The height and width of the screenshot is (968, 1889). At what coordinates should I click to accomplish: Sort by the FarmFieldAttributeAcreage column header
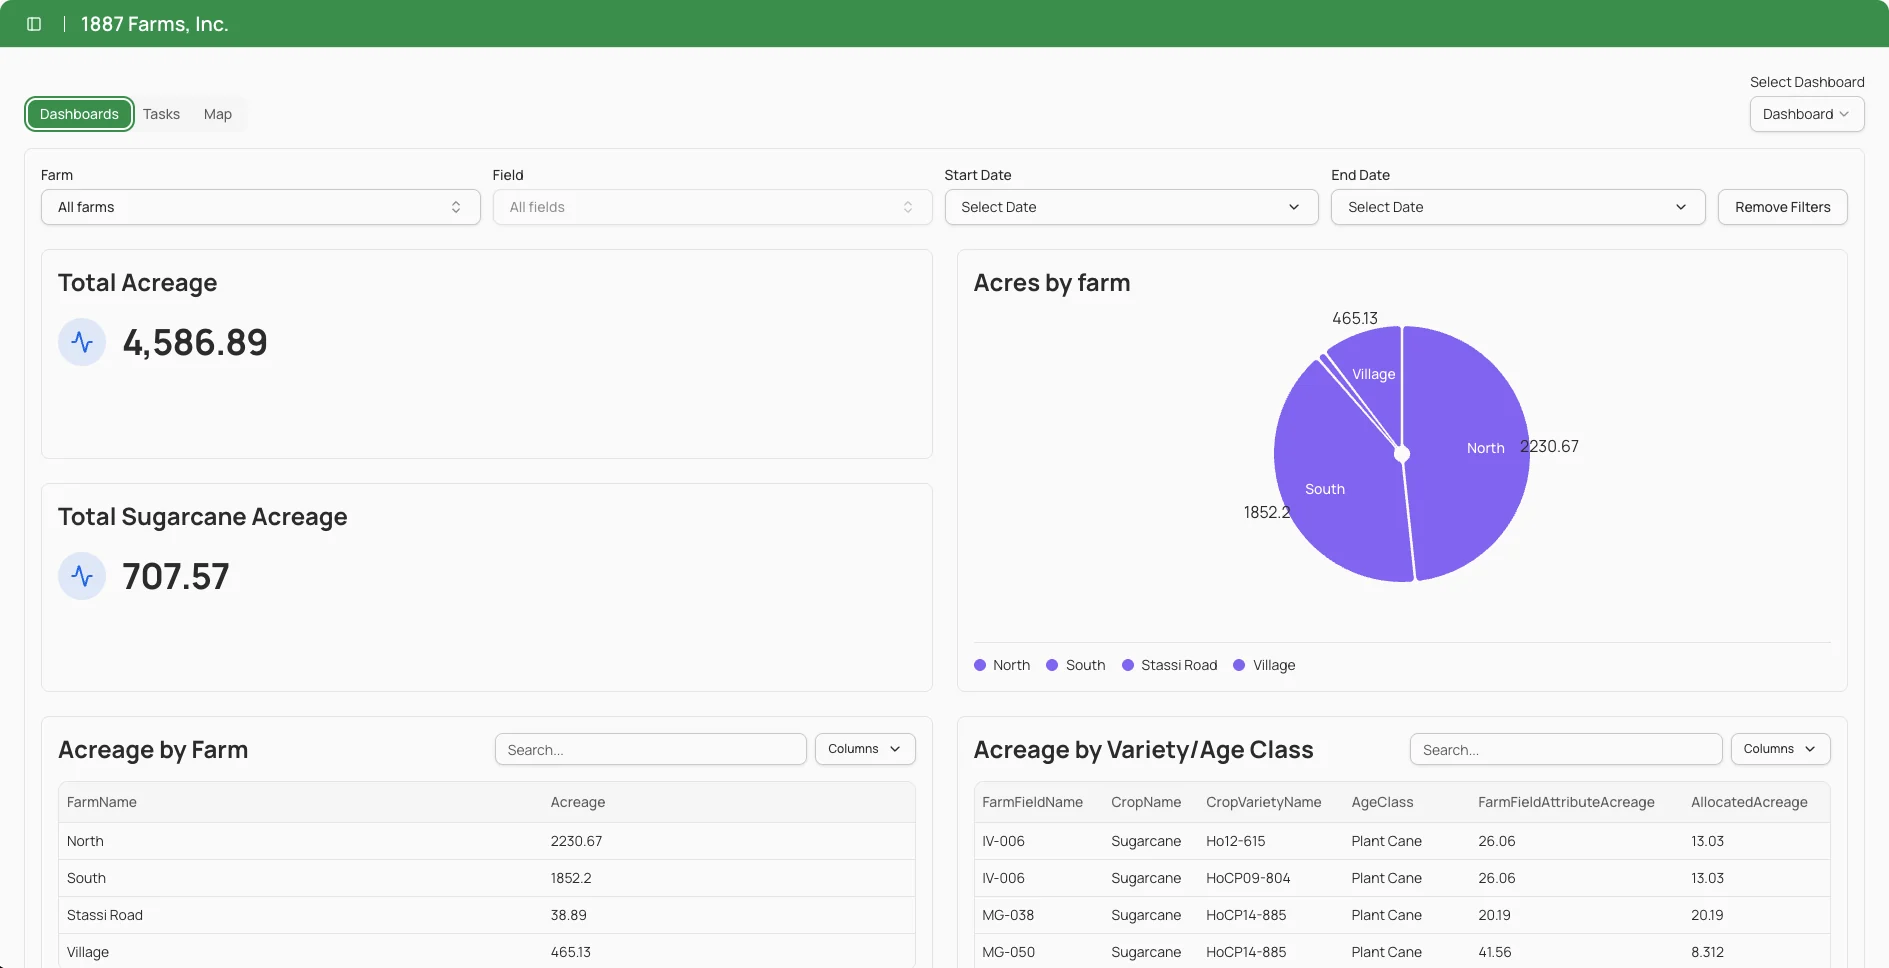tap(1566, 802)
